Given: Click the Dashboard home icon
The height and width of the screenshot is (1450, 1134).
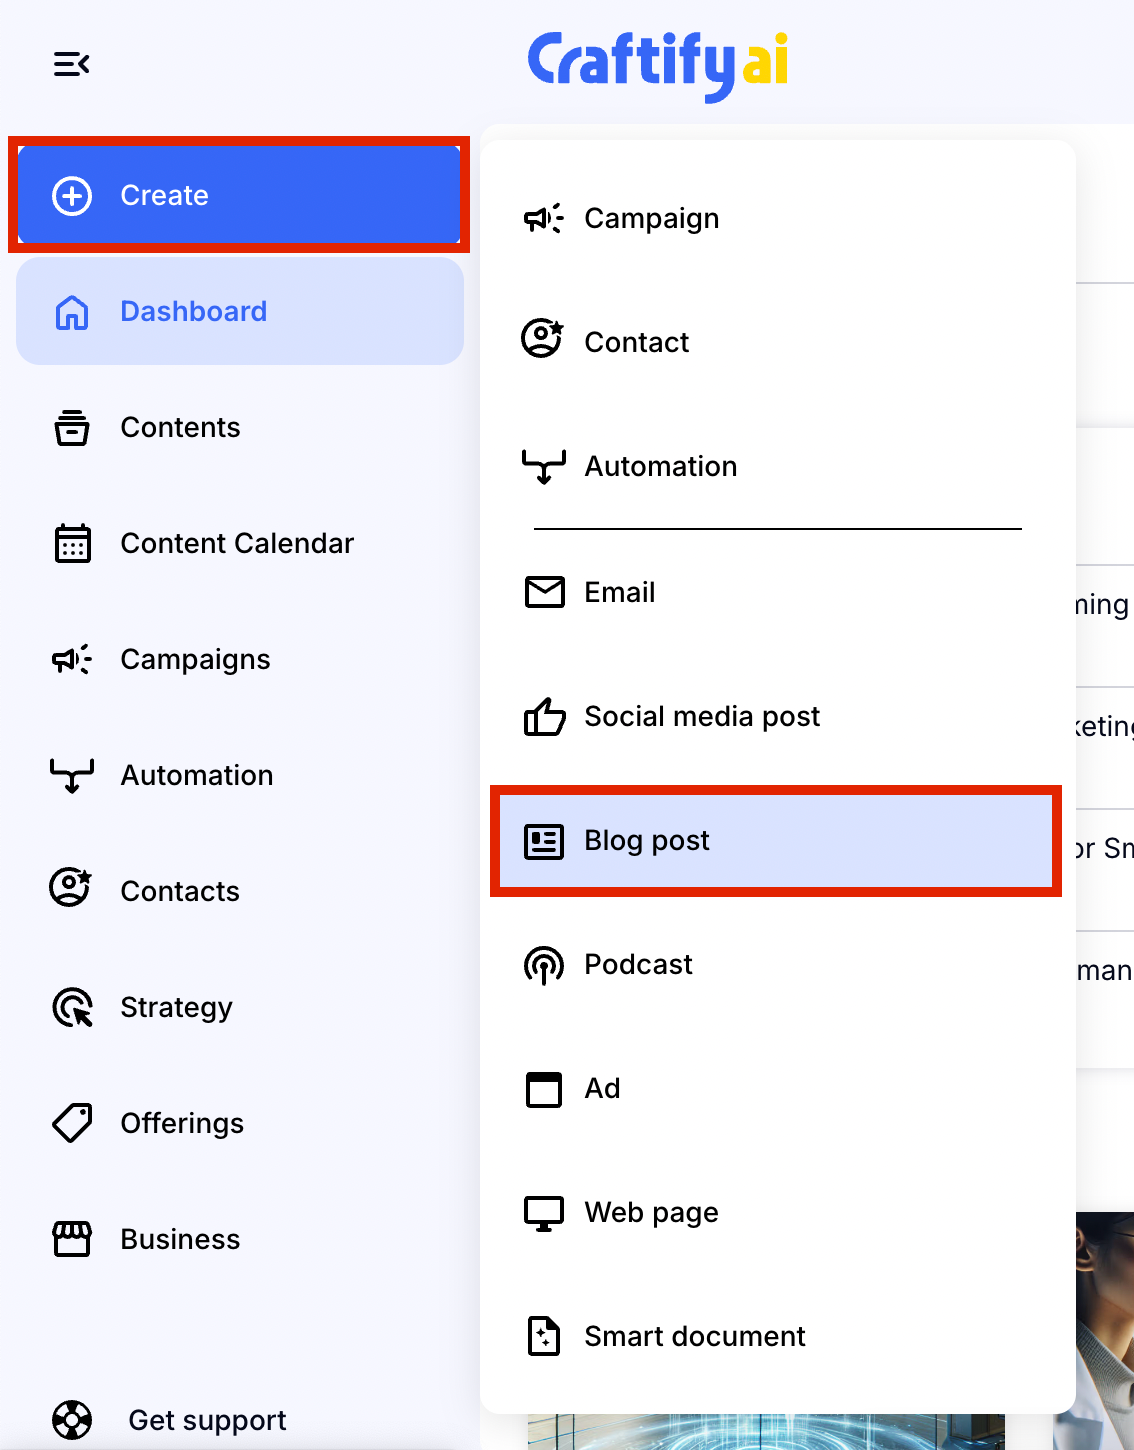Looking at the screenshot, I should [x=72, y=312].
